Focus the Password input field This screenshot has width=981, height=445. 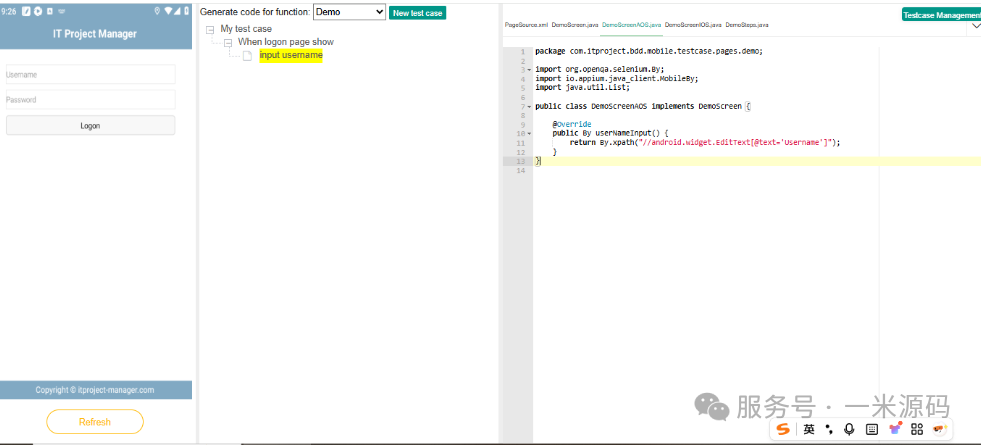pos(91,100)
